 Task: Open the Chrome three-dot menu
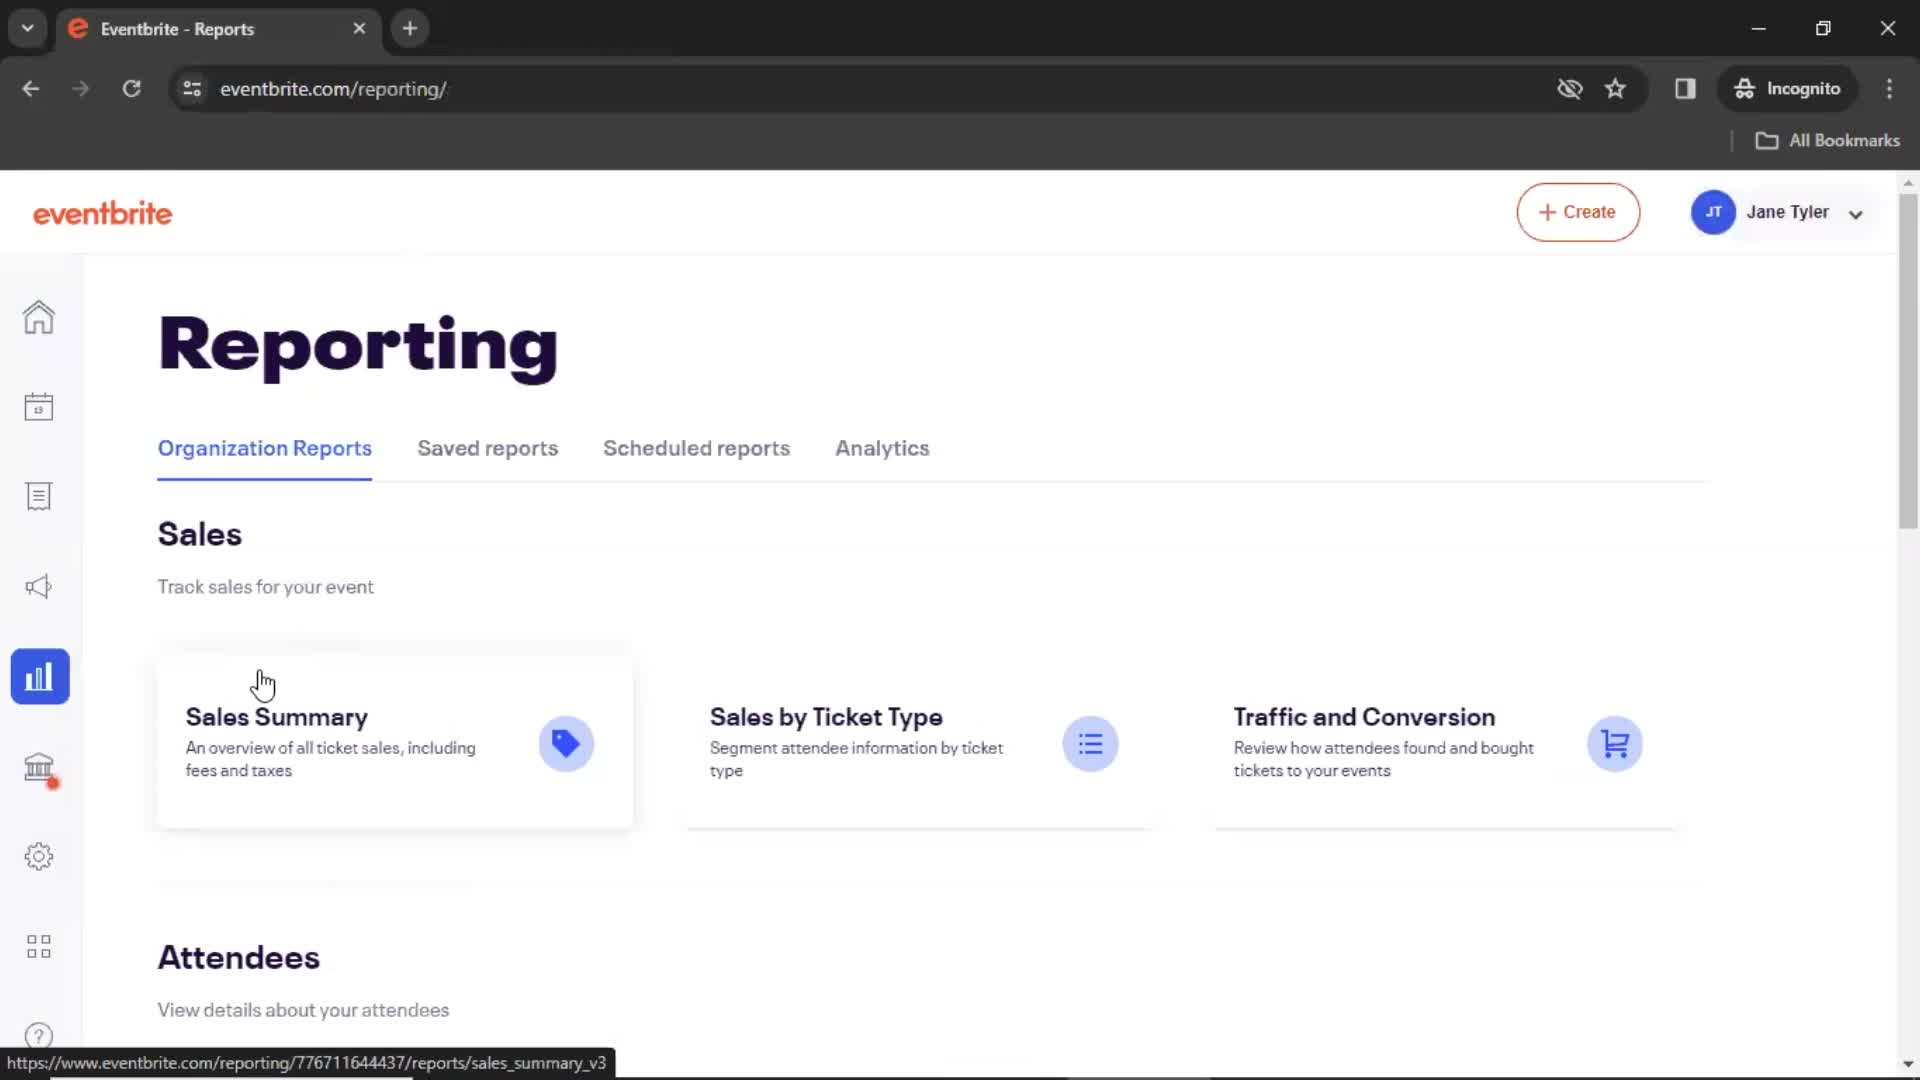[x=1889, y=89]
